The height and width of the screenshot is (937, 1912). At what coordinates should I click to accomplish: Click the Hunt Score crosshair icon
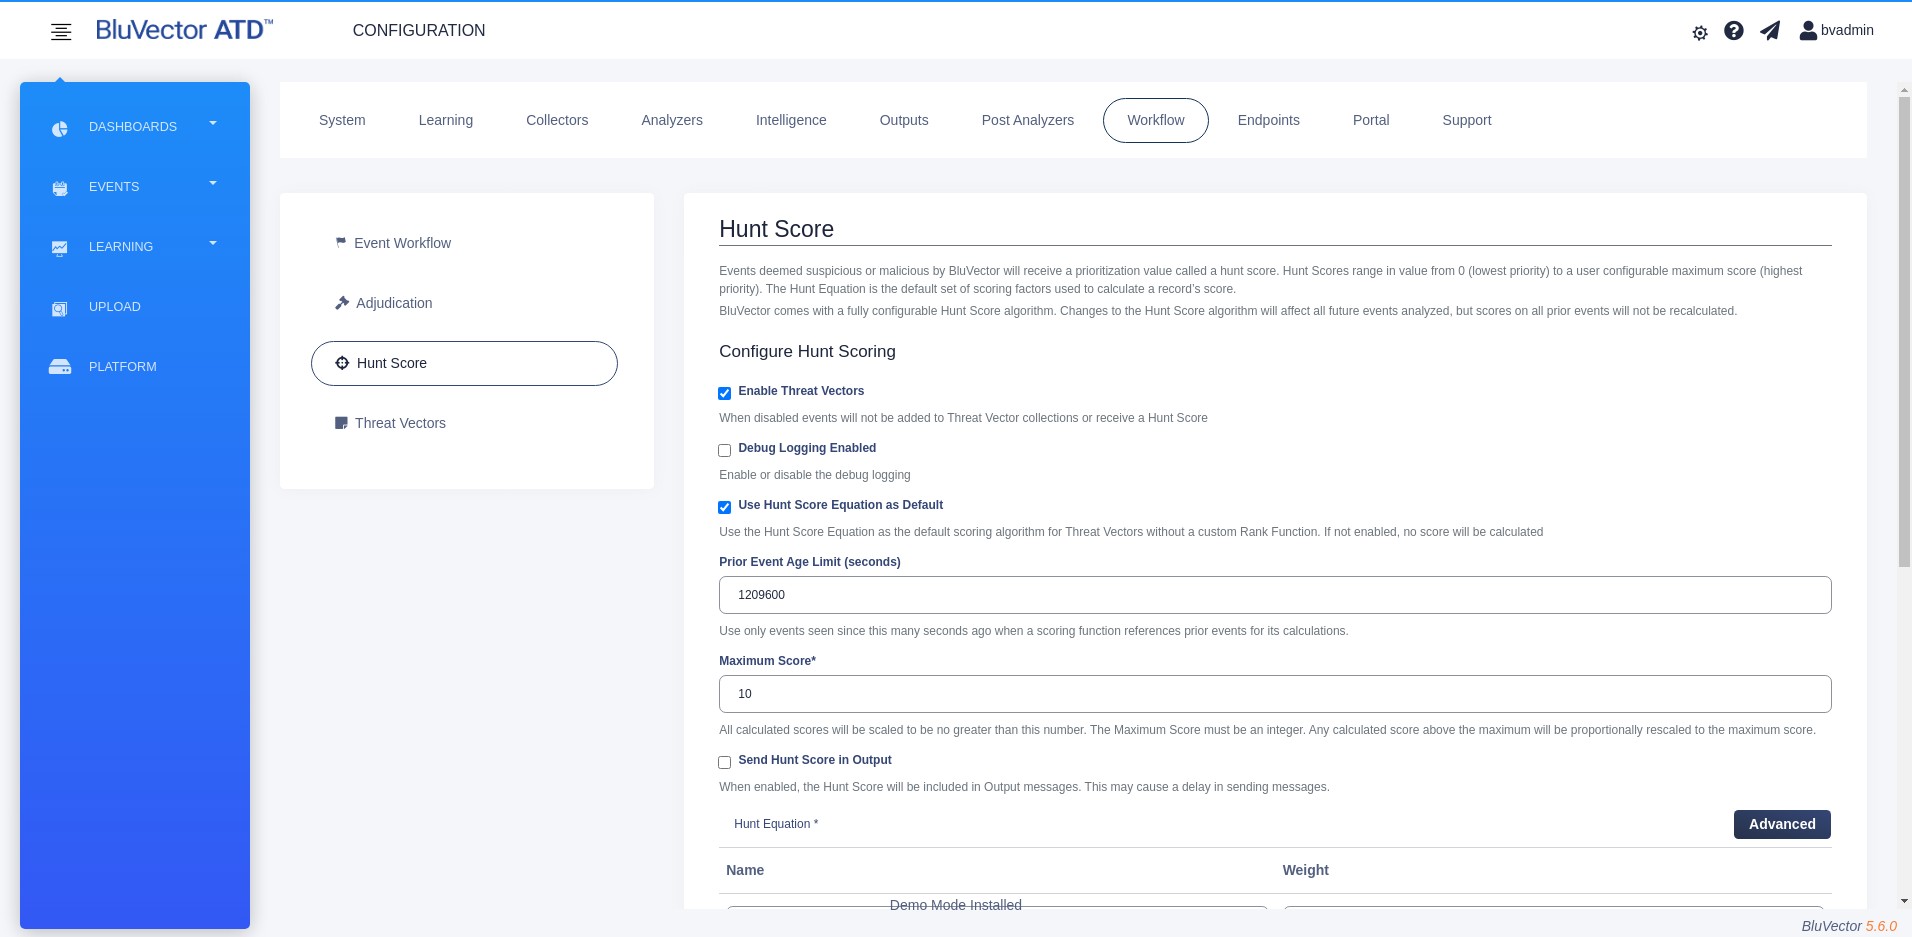click(342, 363)
